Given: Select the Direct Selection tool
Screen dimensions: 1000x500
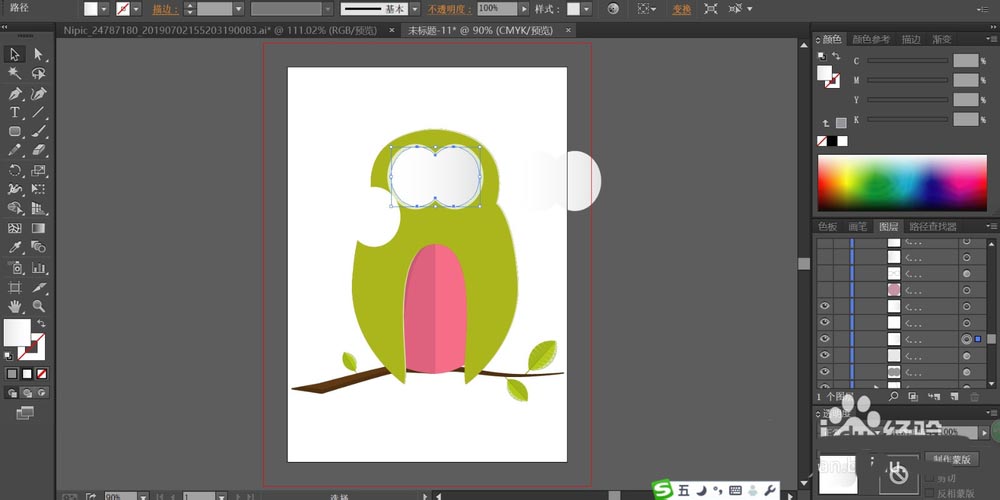Looking at the screenshot, I should pyautogui.click(x=38, y=54).
